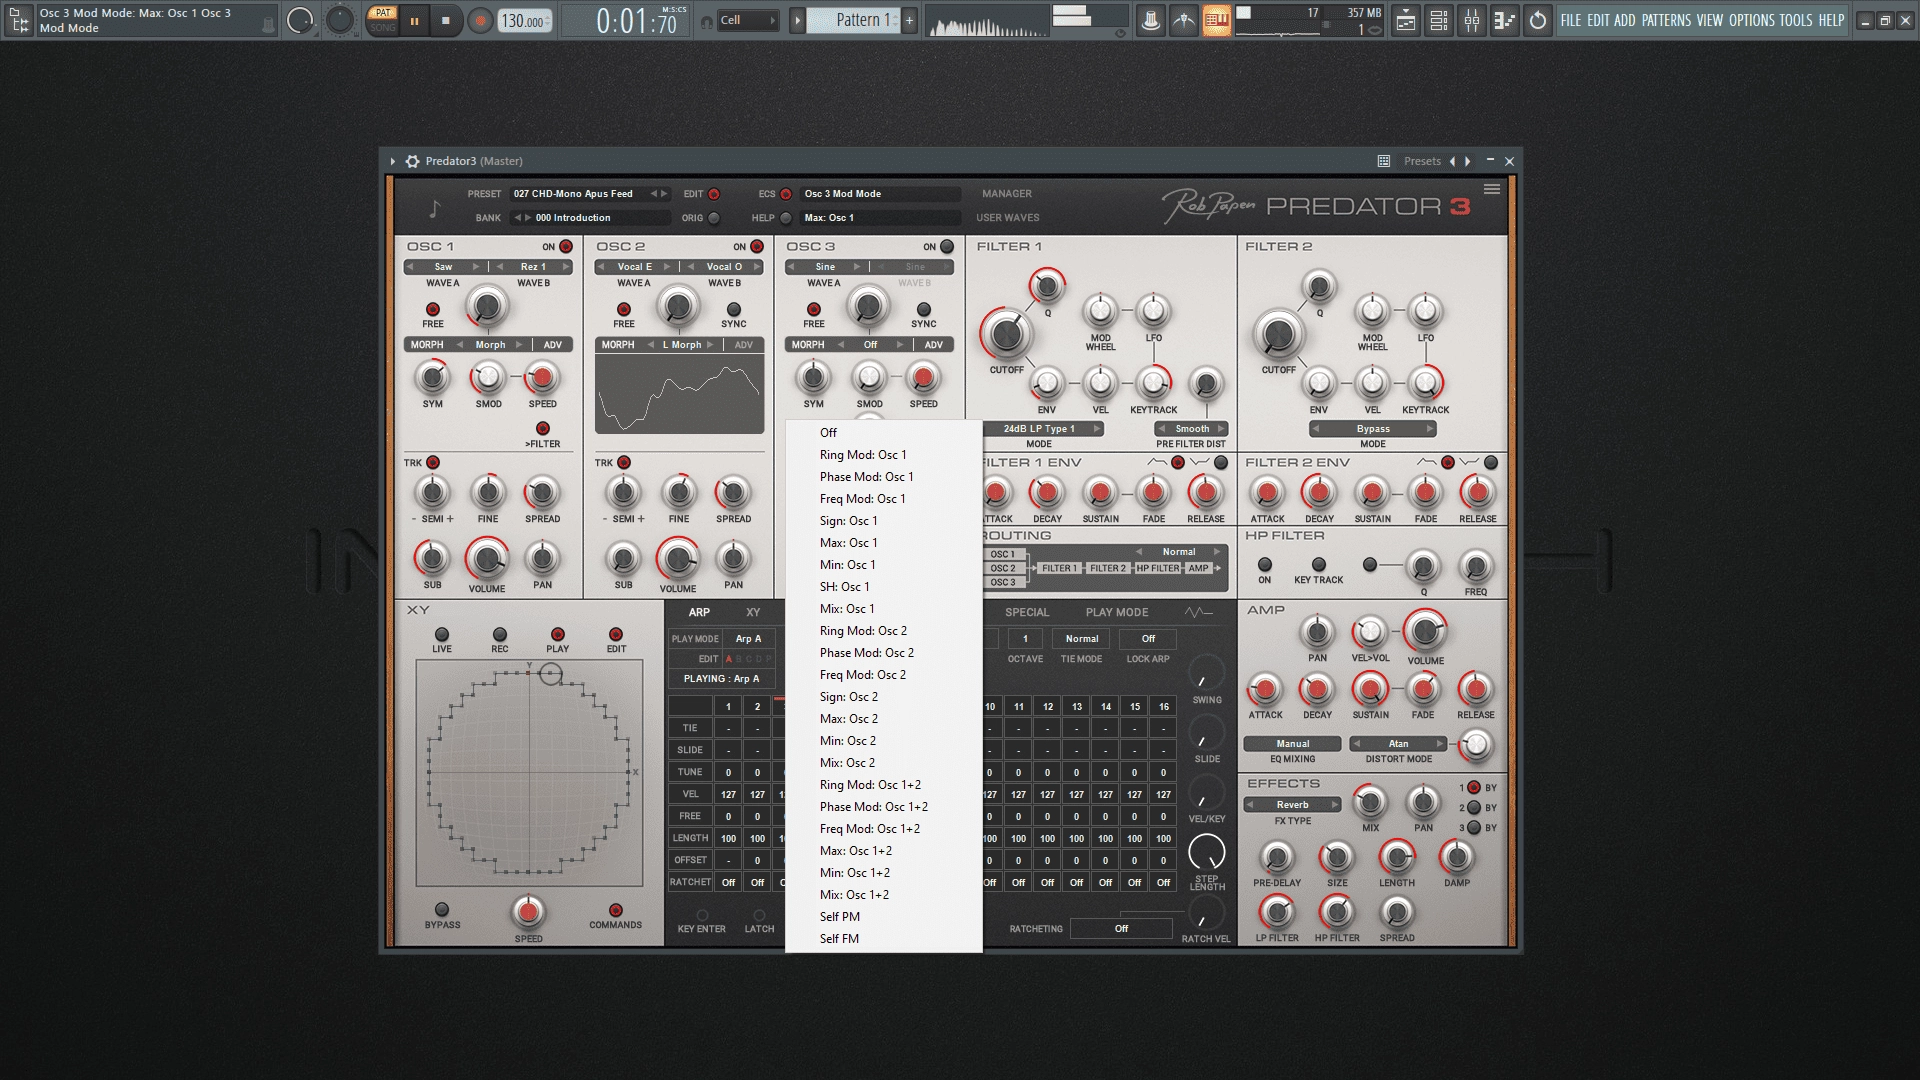Viewport: 1920px width, 1080px height.
Task: Click the Filter 1 Env curve shape icon
Action: (x=1157, y=462)
